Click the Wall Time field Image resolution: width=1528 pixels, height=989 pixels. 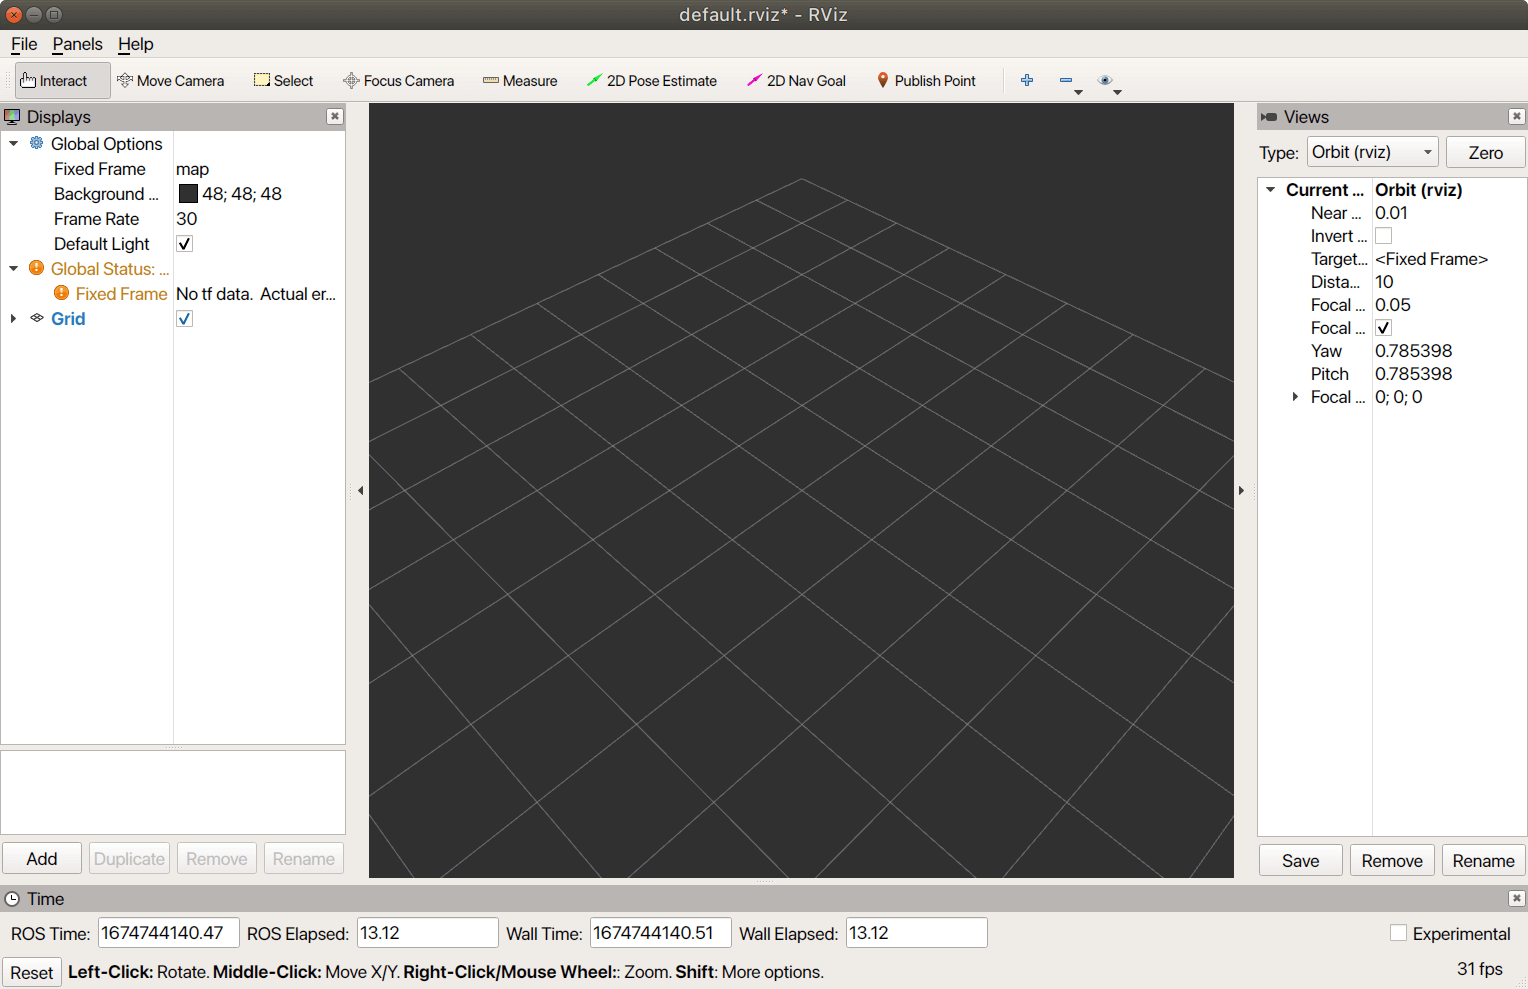click(x=660, y=933)
